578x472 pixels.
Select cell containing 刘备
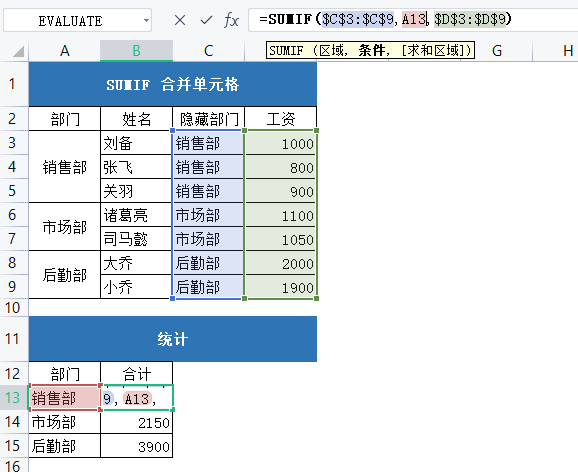pyautogui.click(x=136, y=143)
